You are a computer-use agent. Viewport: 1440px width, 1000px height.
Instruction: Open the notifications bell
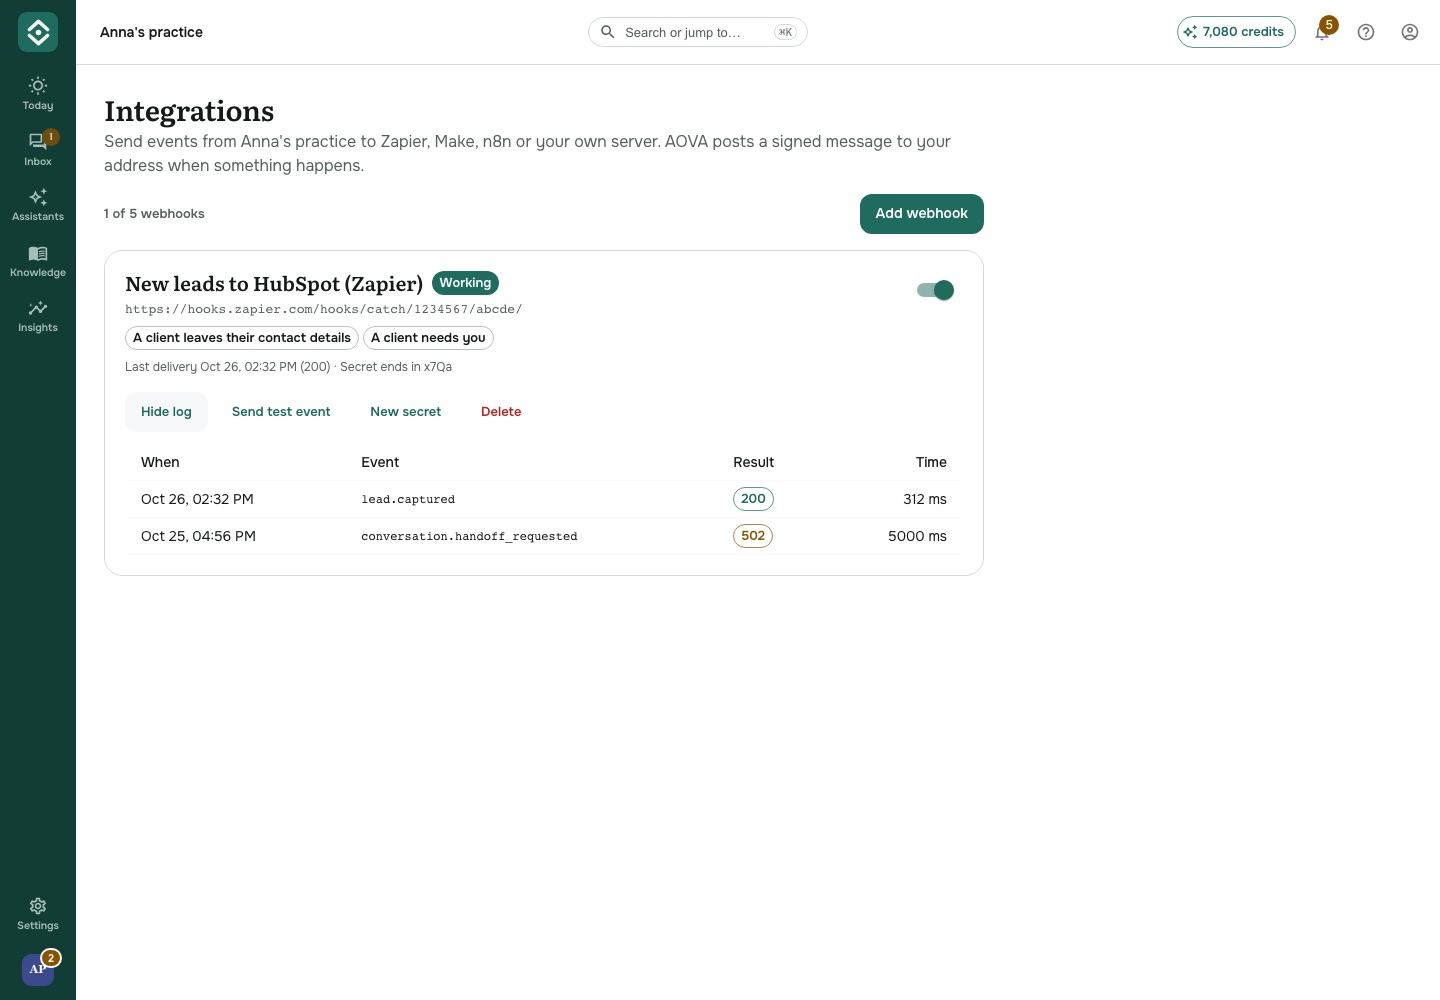(x=1322, y=32)
